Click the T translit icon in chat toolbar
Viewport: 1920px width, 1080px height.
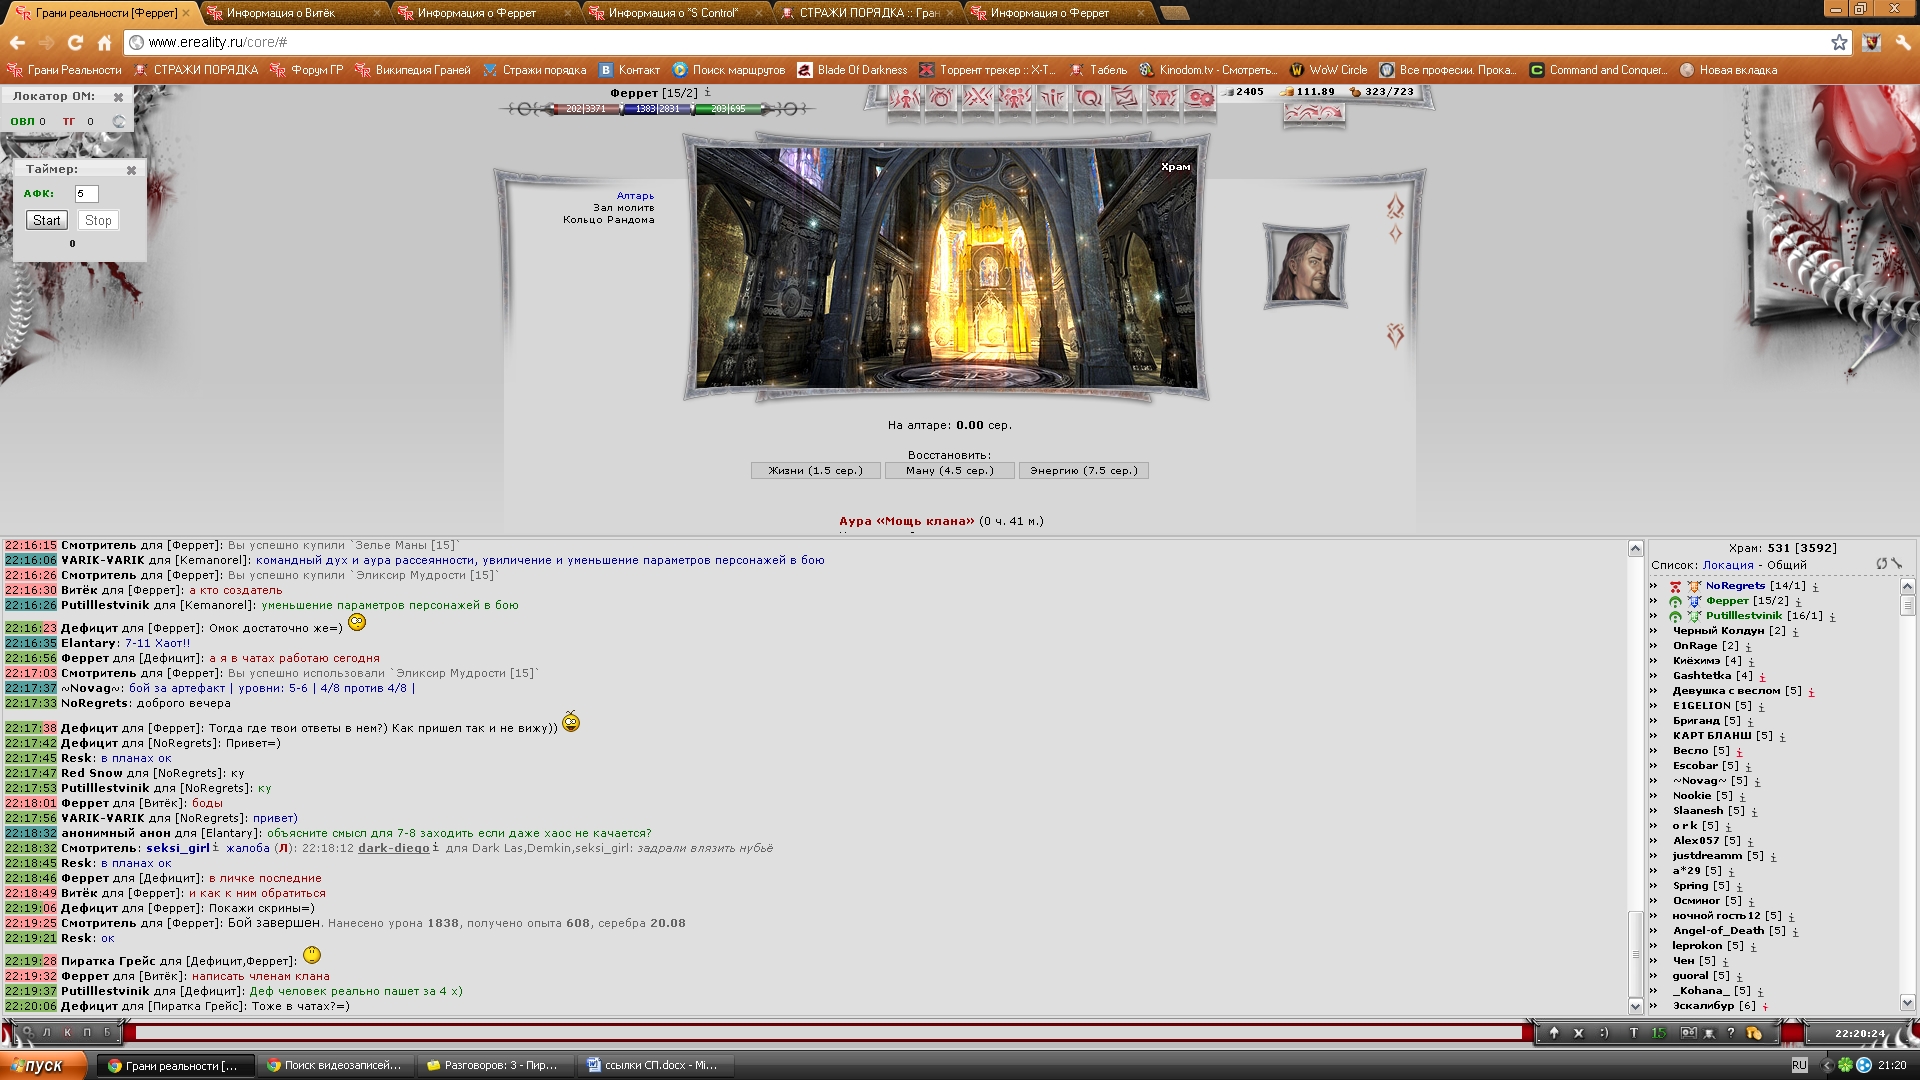[1634, 1033]
